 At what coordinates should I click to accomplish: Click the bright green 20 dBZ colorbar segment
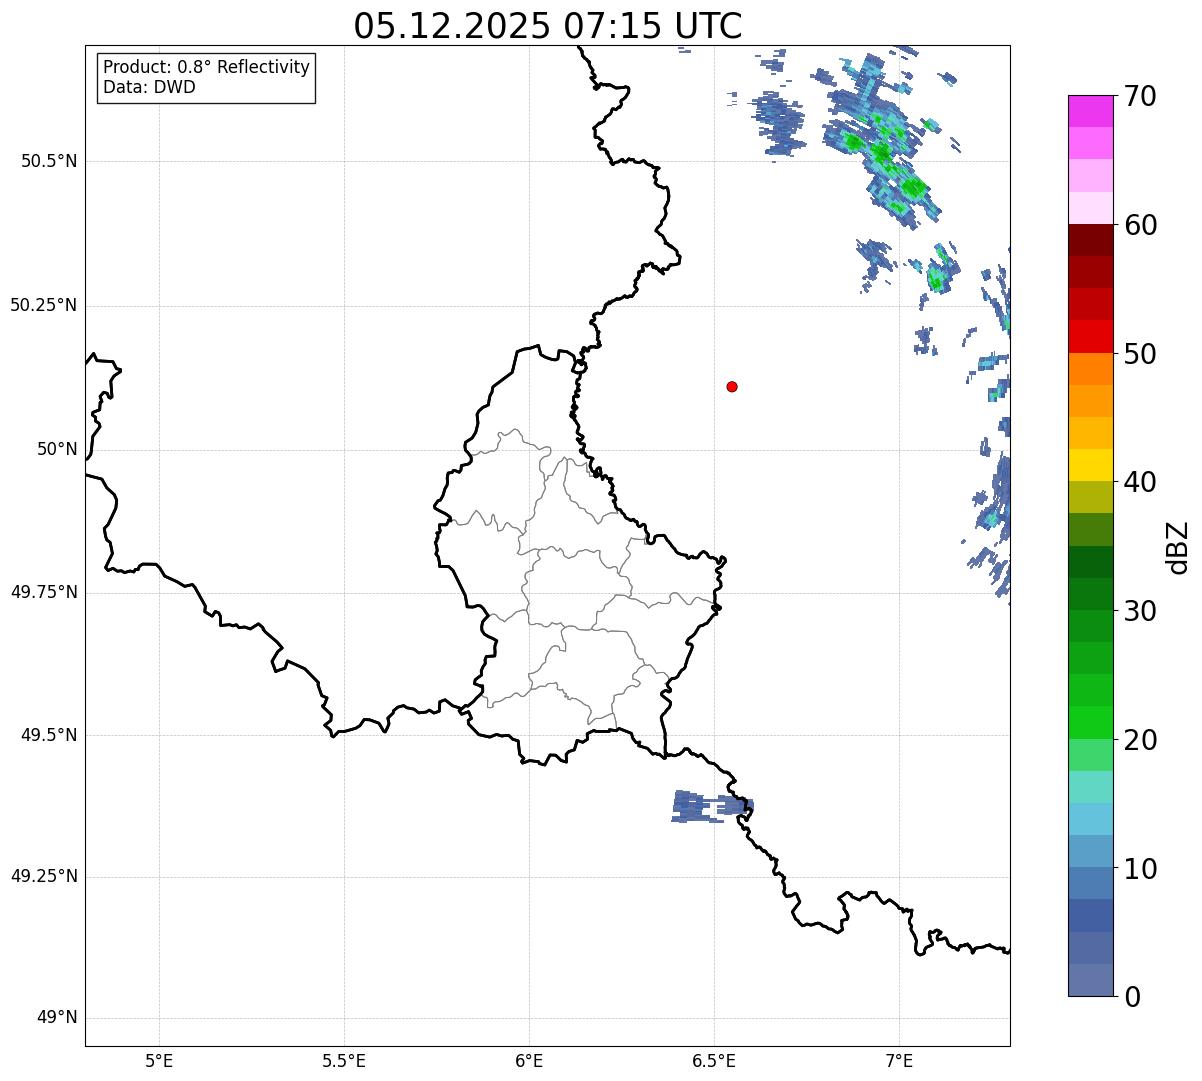pyautogui.click(x=1091, y=722)
